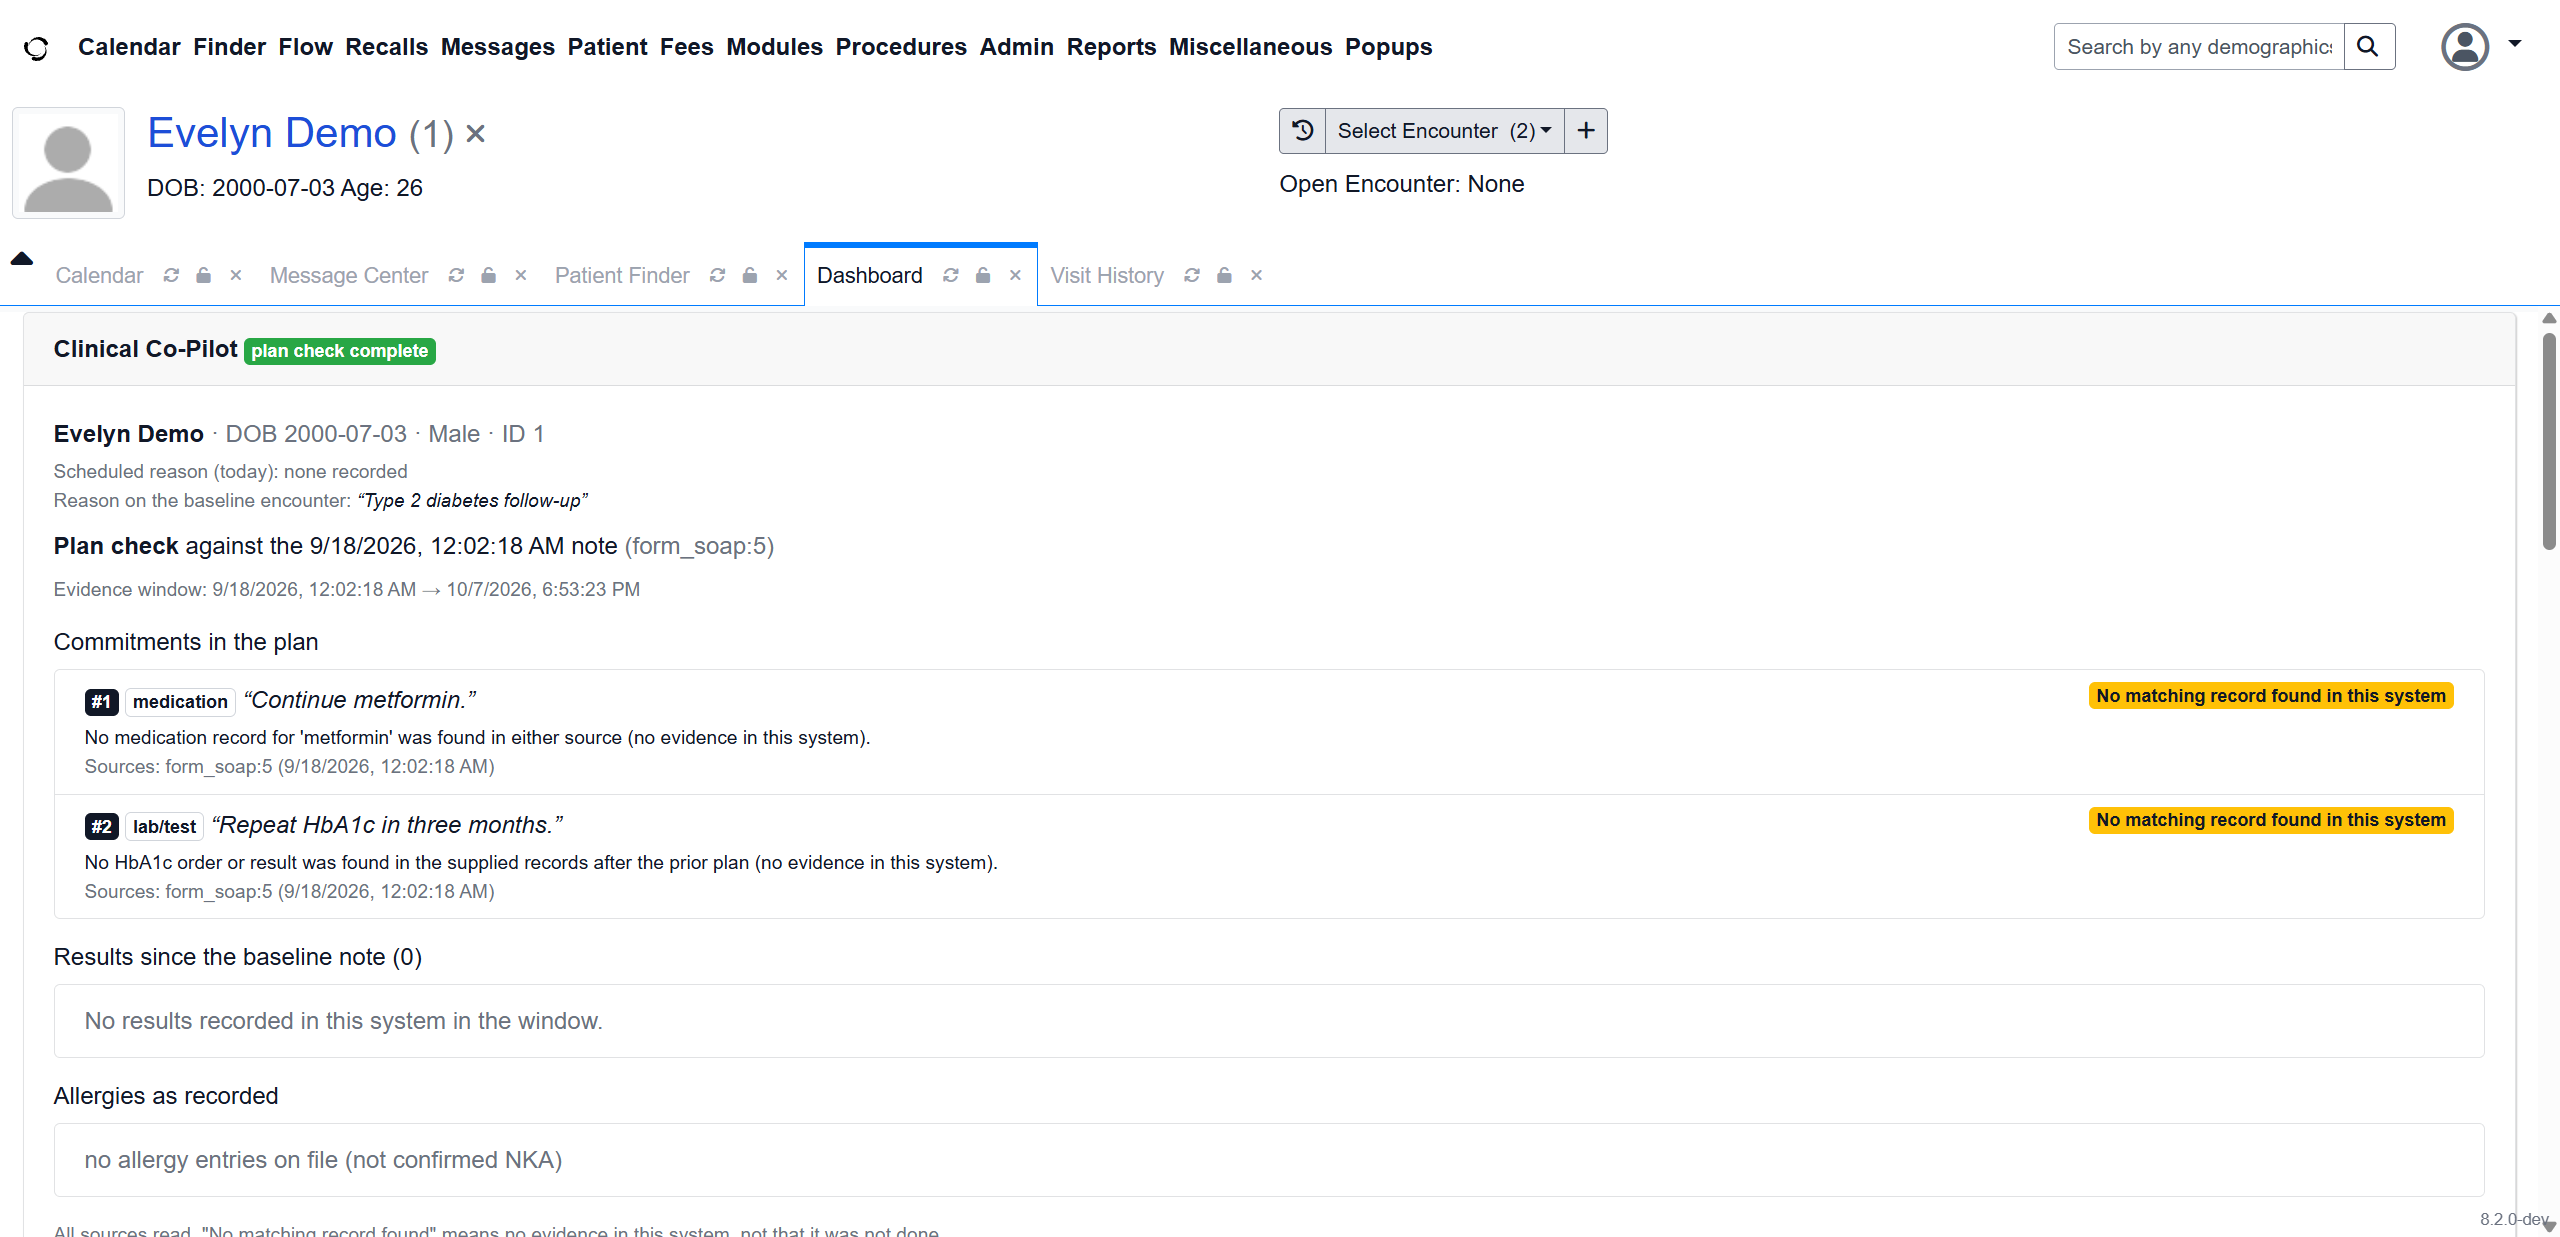Toggle lock on the Calendar tab
This screenshot has width=2560, height=1237.
click(x=204, y=275)
